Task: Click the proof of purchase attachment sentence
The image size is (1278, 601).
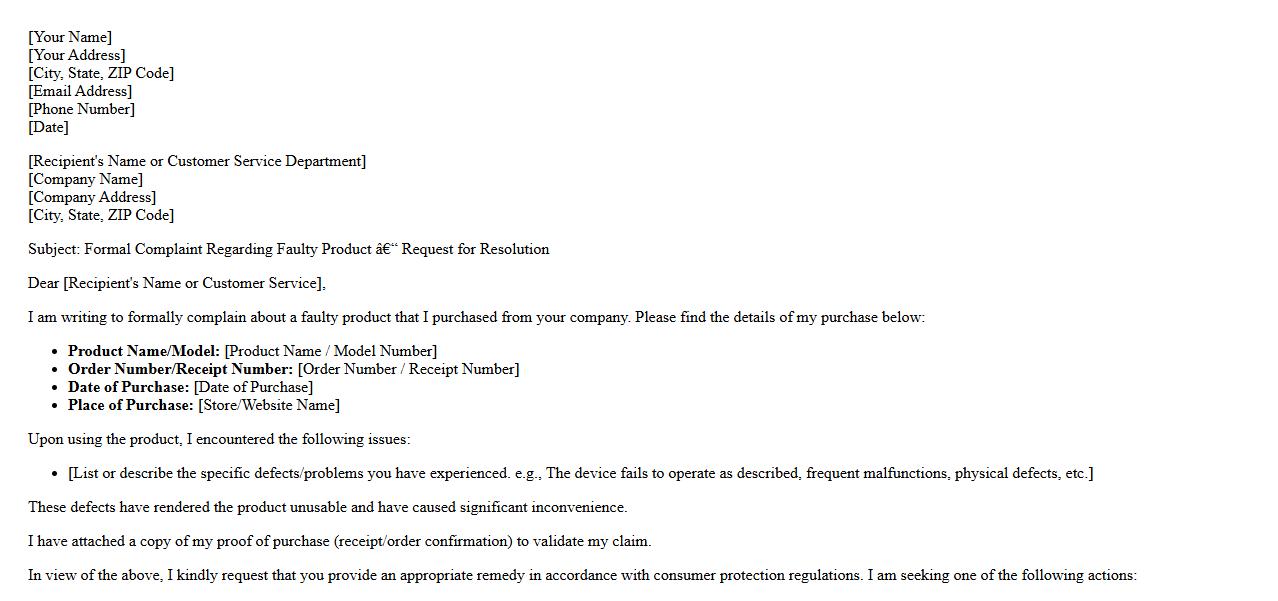Action: tap(339, 541)
